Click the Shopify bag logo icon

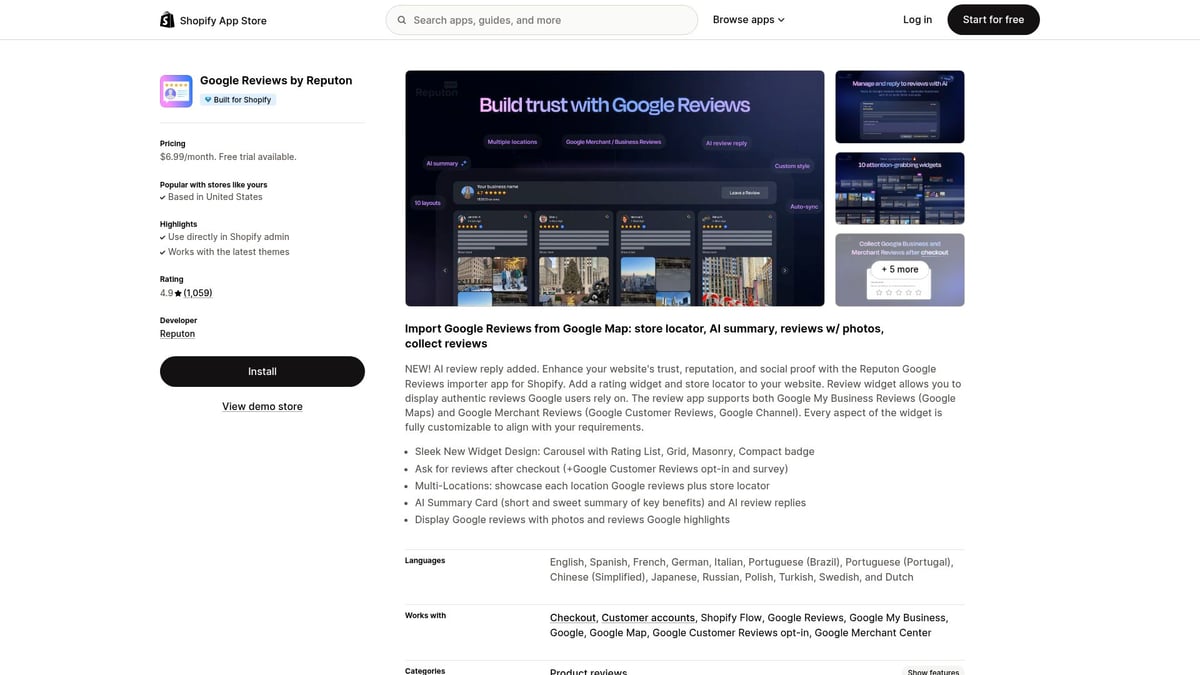coord(167,19)
